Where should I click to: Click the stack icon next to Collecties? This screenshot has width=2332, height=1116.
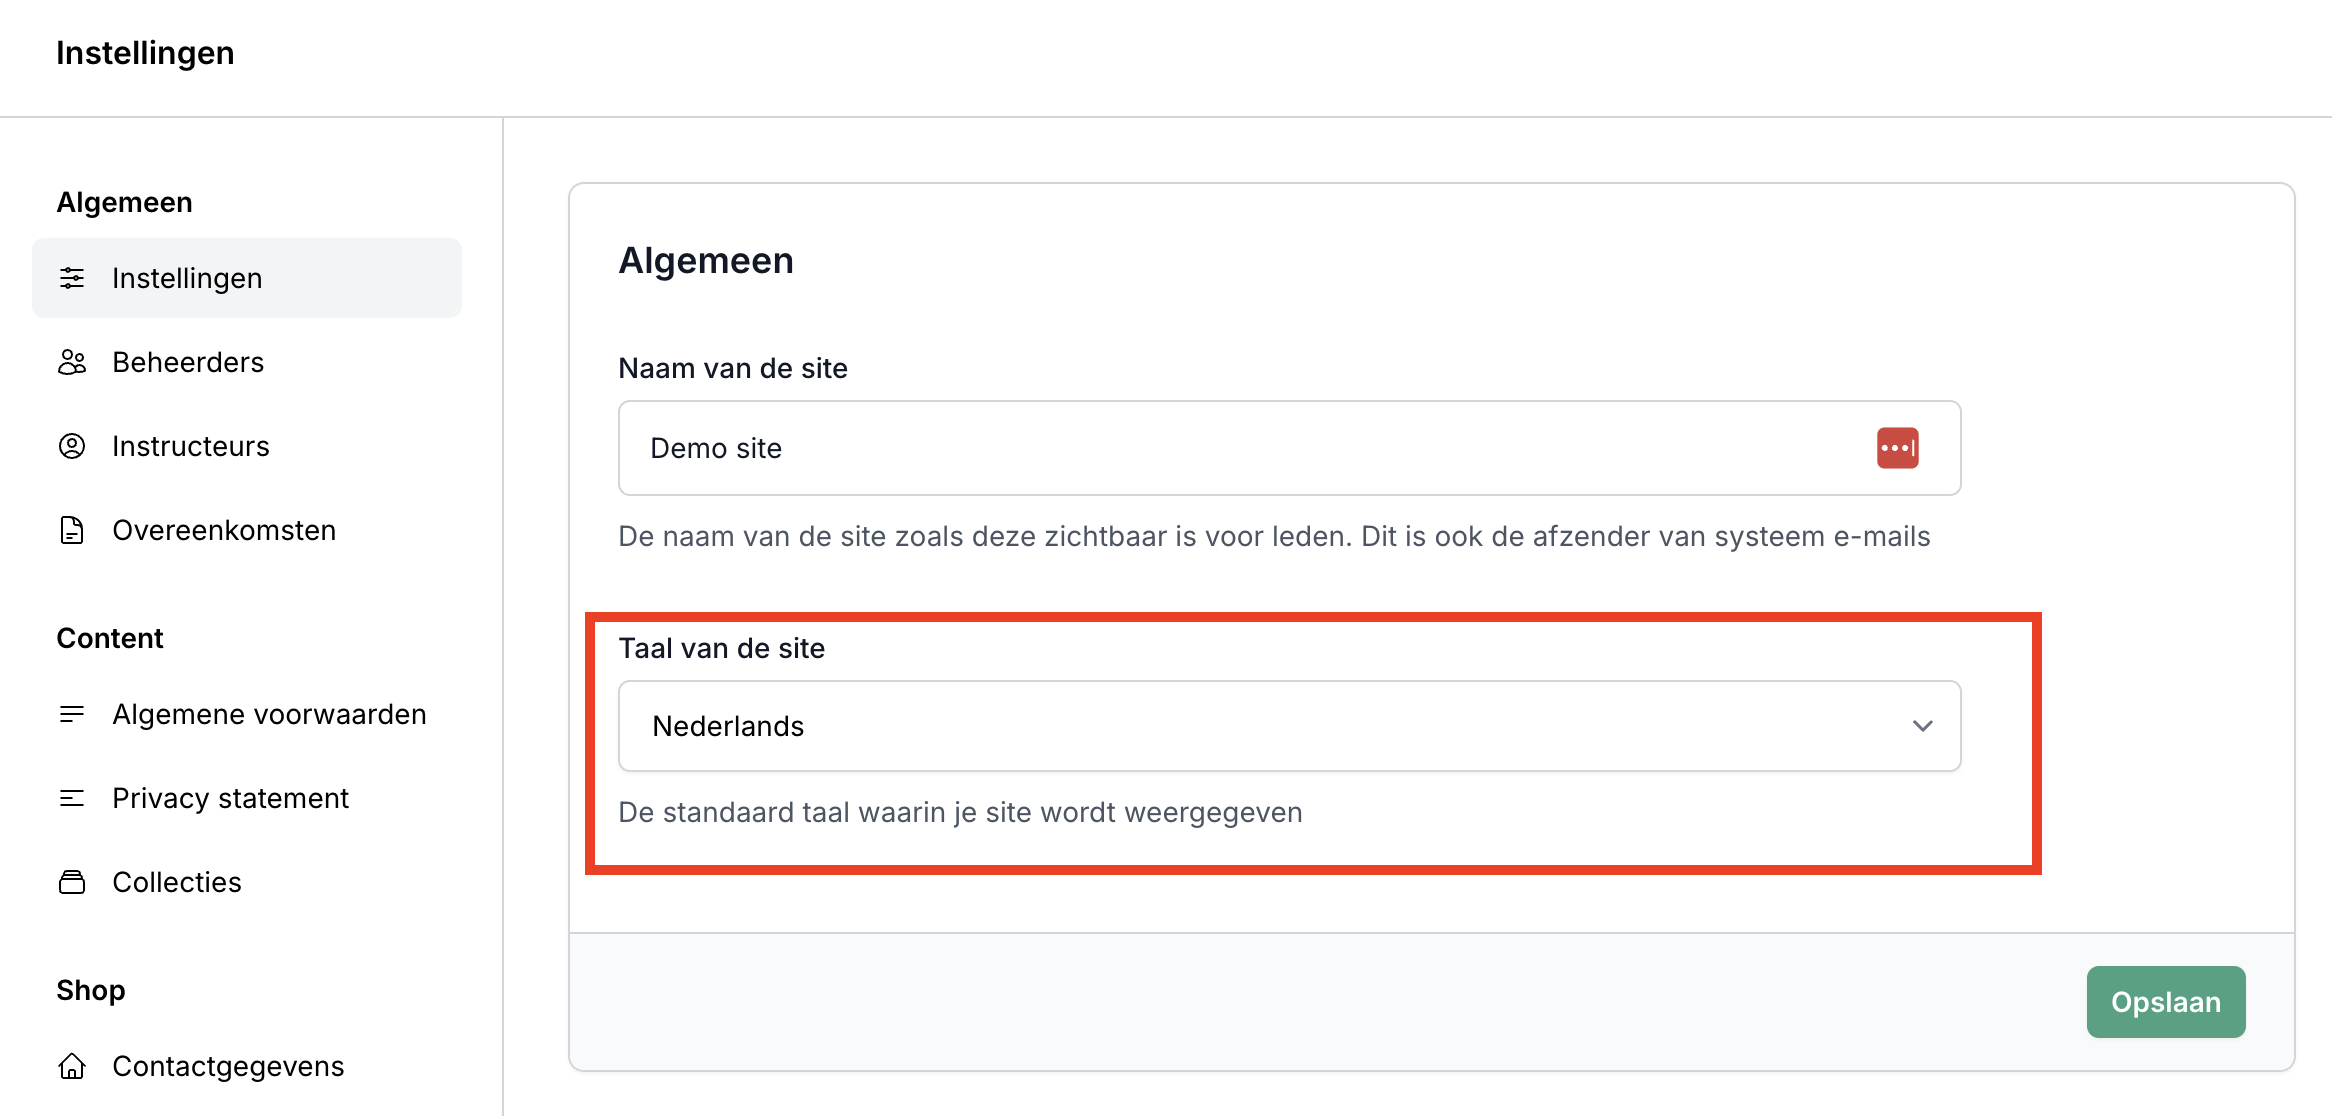pos(72,882)
